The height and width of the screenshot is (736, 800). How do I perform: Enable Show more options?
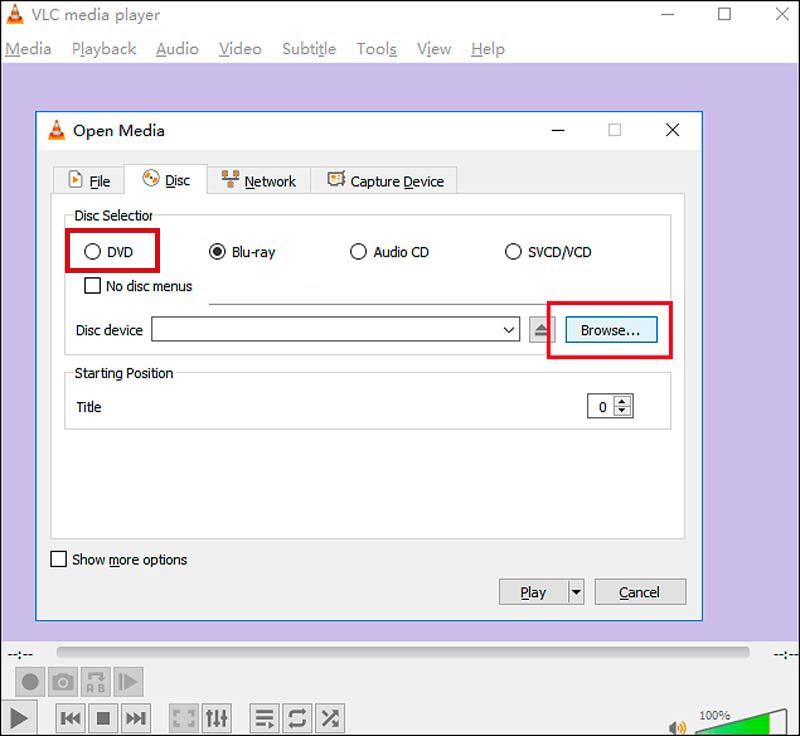[x=59, y=560]
